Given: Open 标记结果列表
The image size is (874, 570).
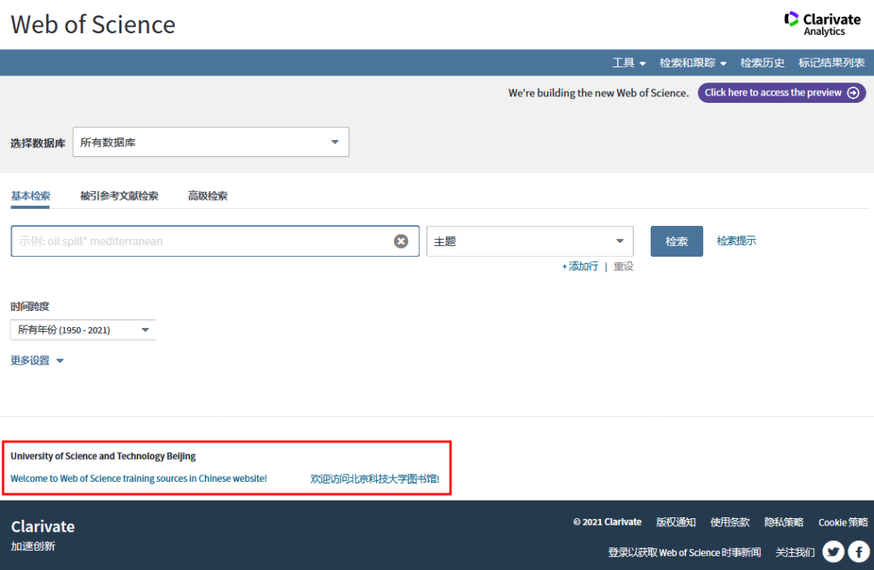Looking at the screenshot, I should tap(831, 63).
